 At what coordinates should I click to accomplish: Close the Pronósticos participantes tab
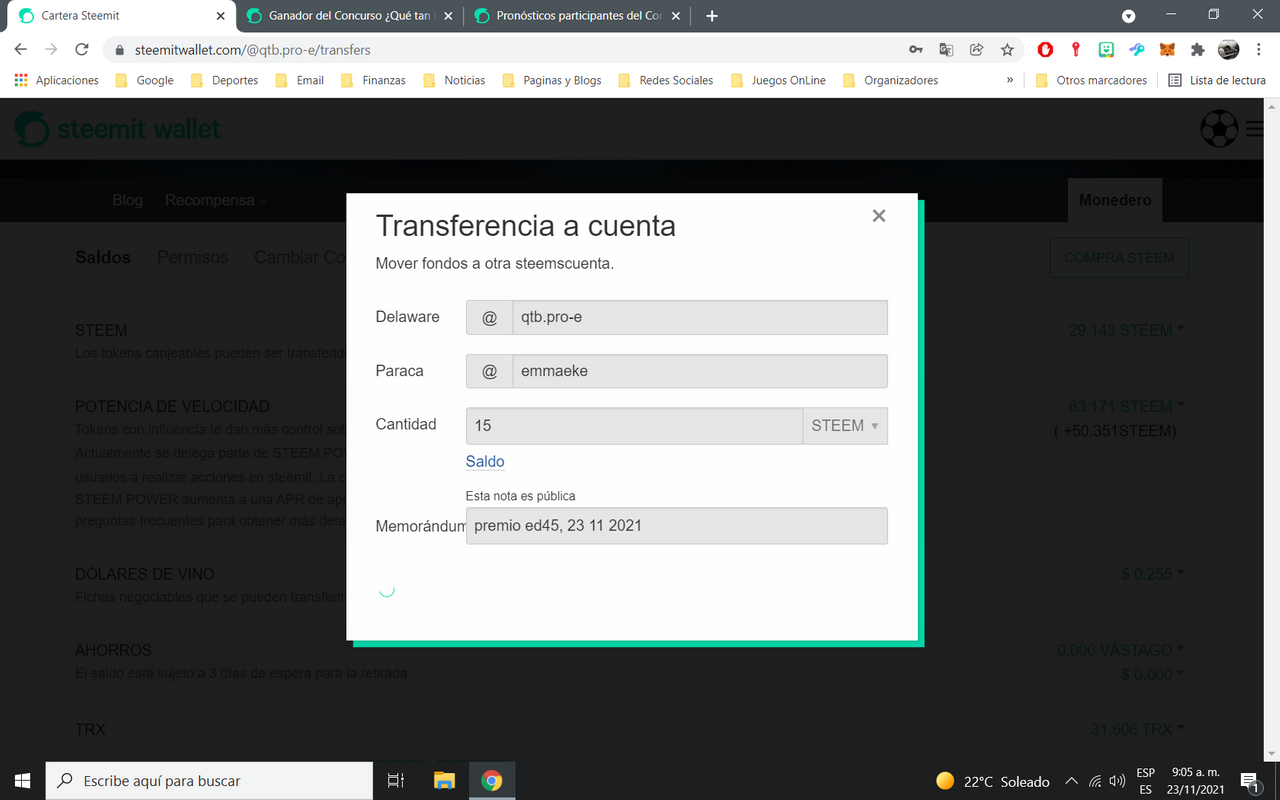point(677,16)
